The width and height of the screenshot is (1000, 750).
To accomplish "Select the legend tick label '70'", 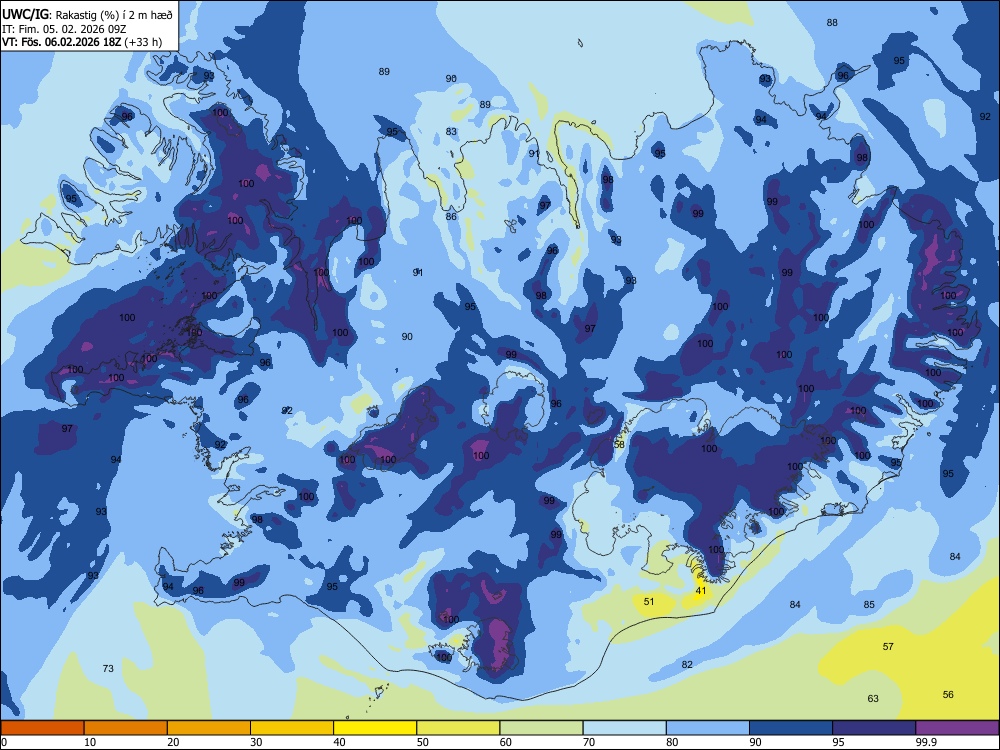I will tap(589, 742).
